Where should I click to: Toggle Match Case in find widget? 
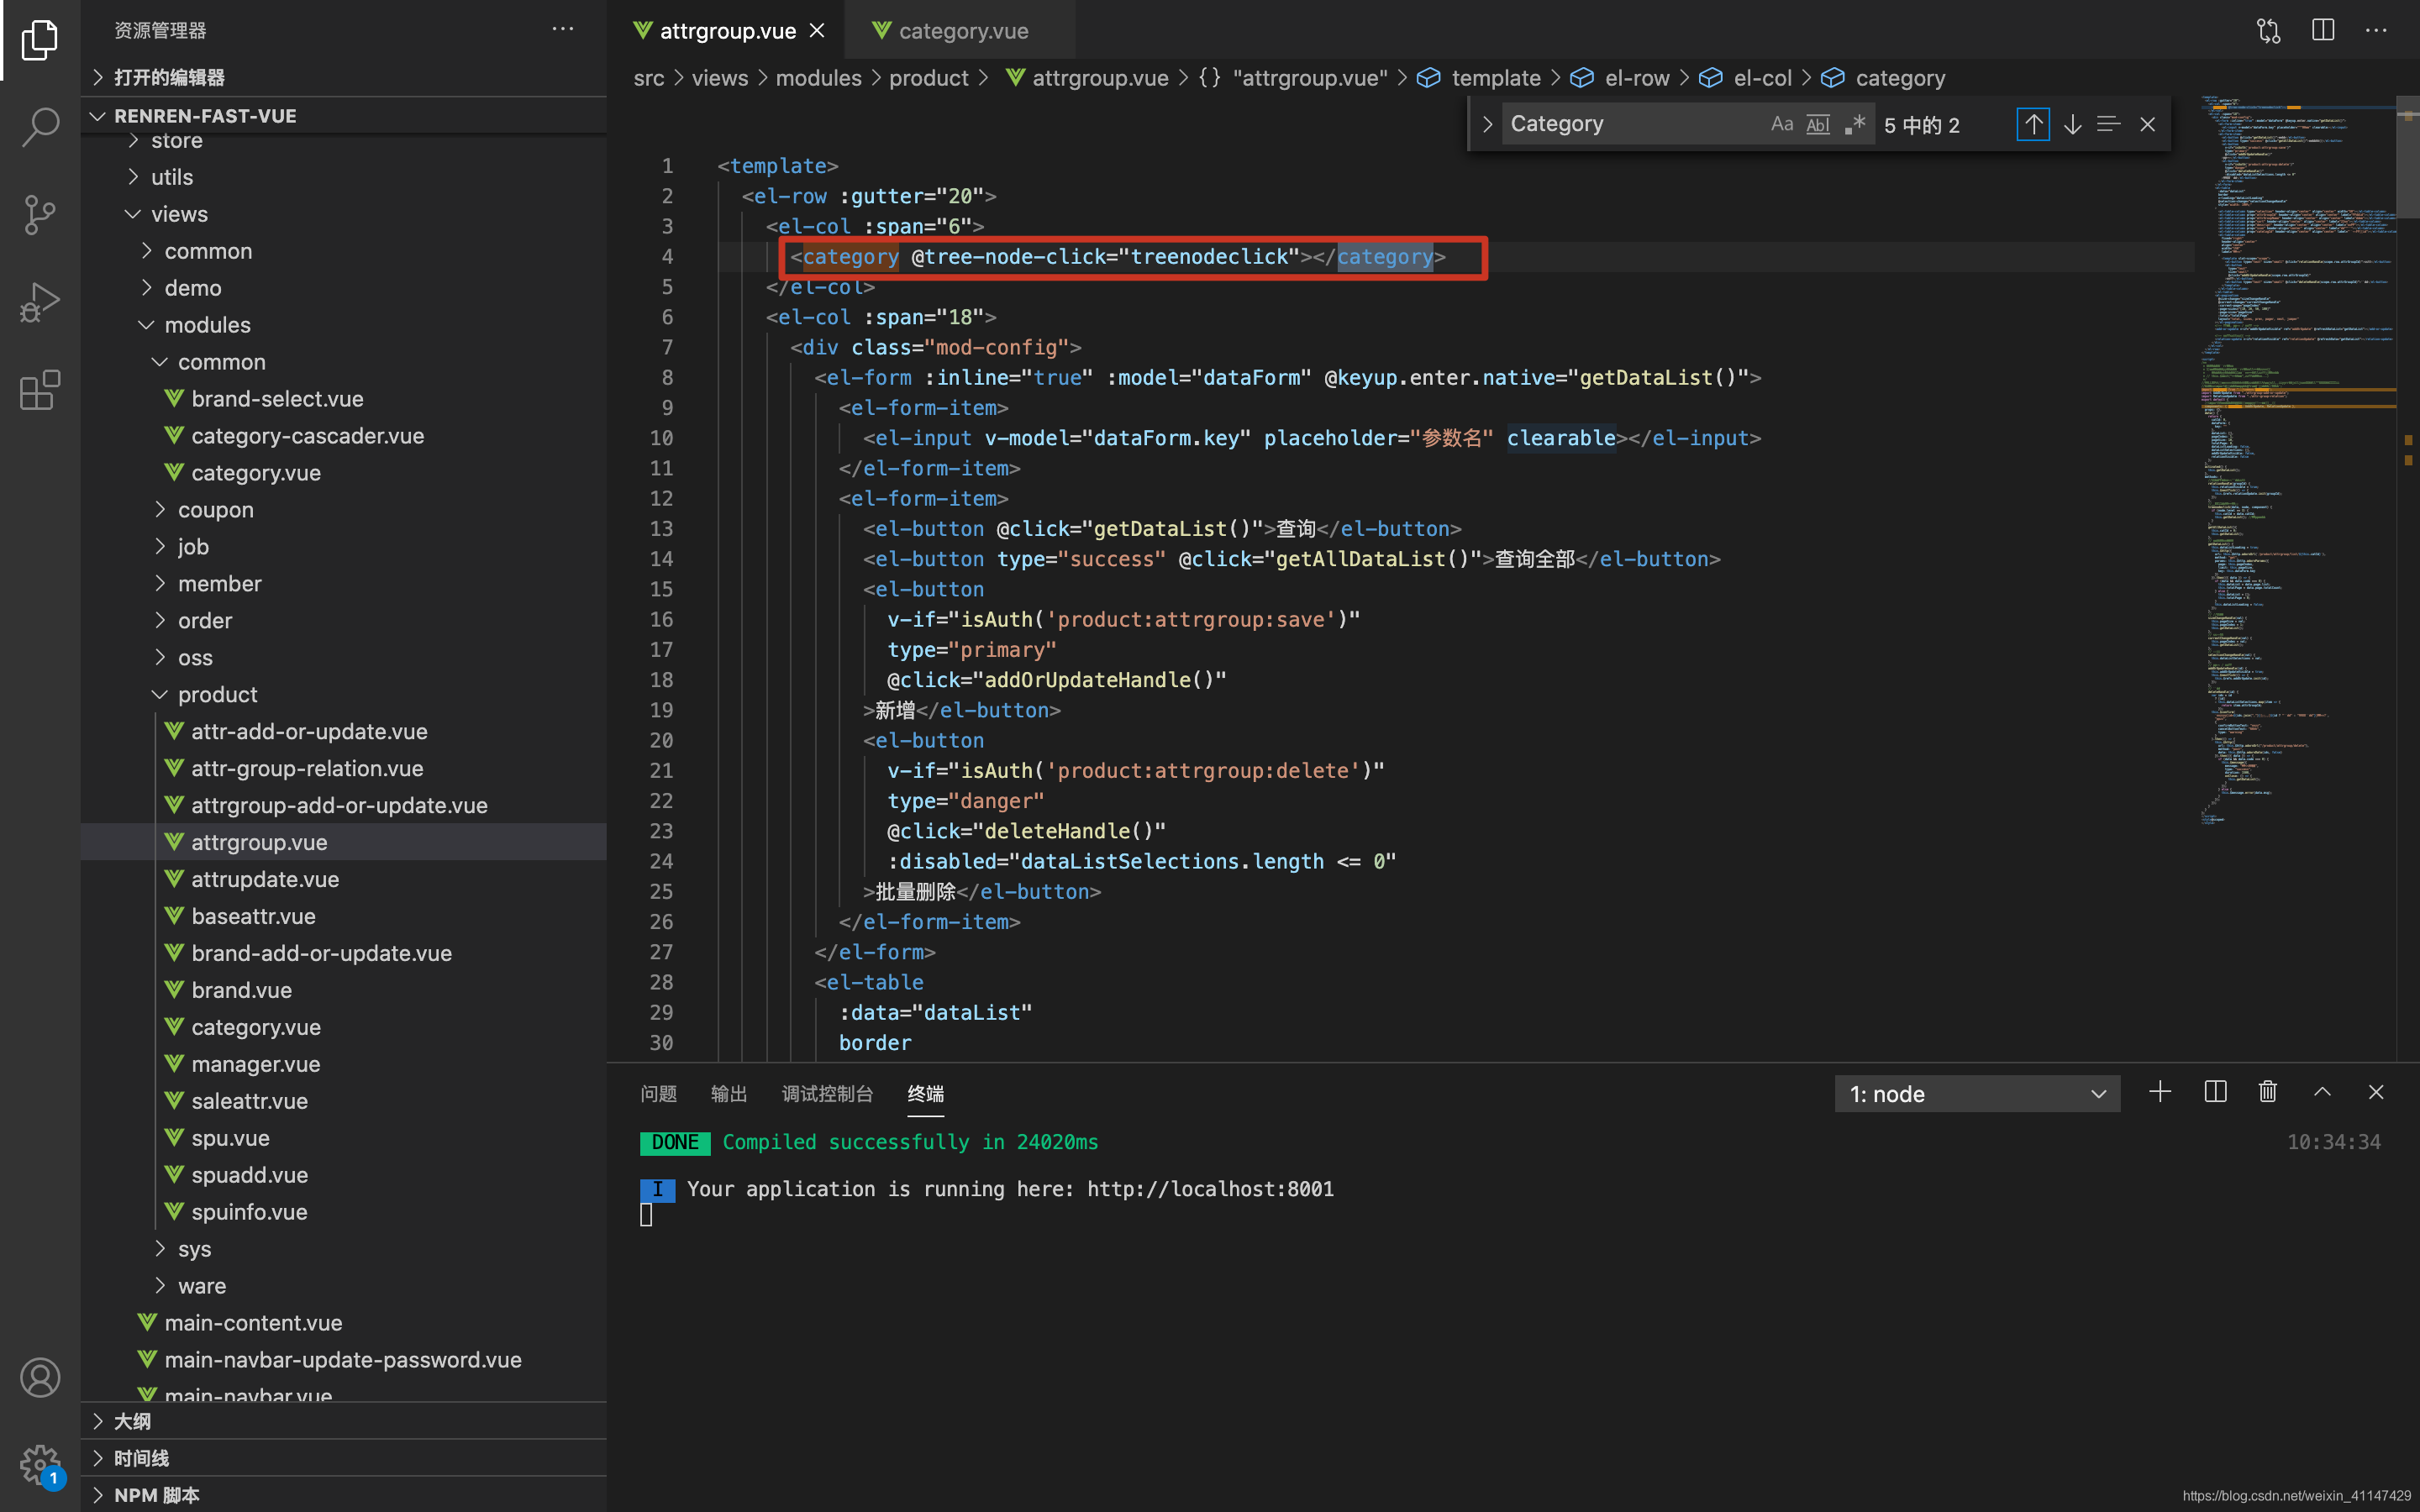(1781, 124)
